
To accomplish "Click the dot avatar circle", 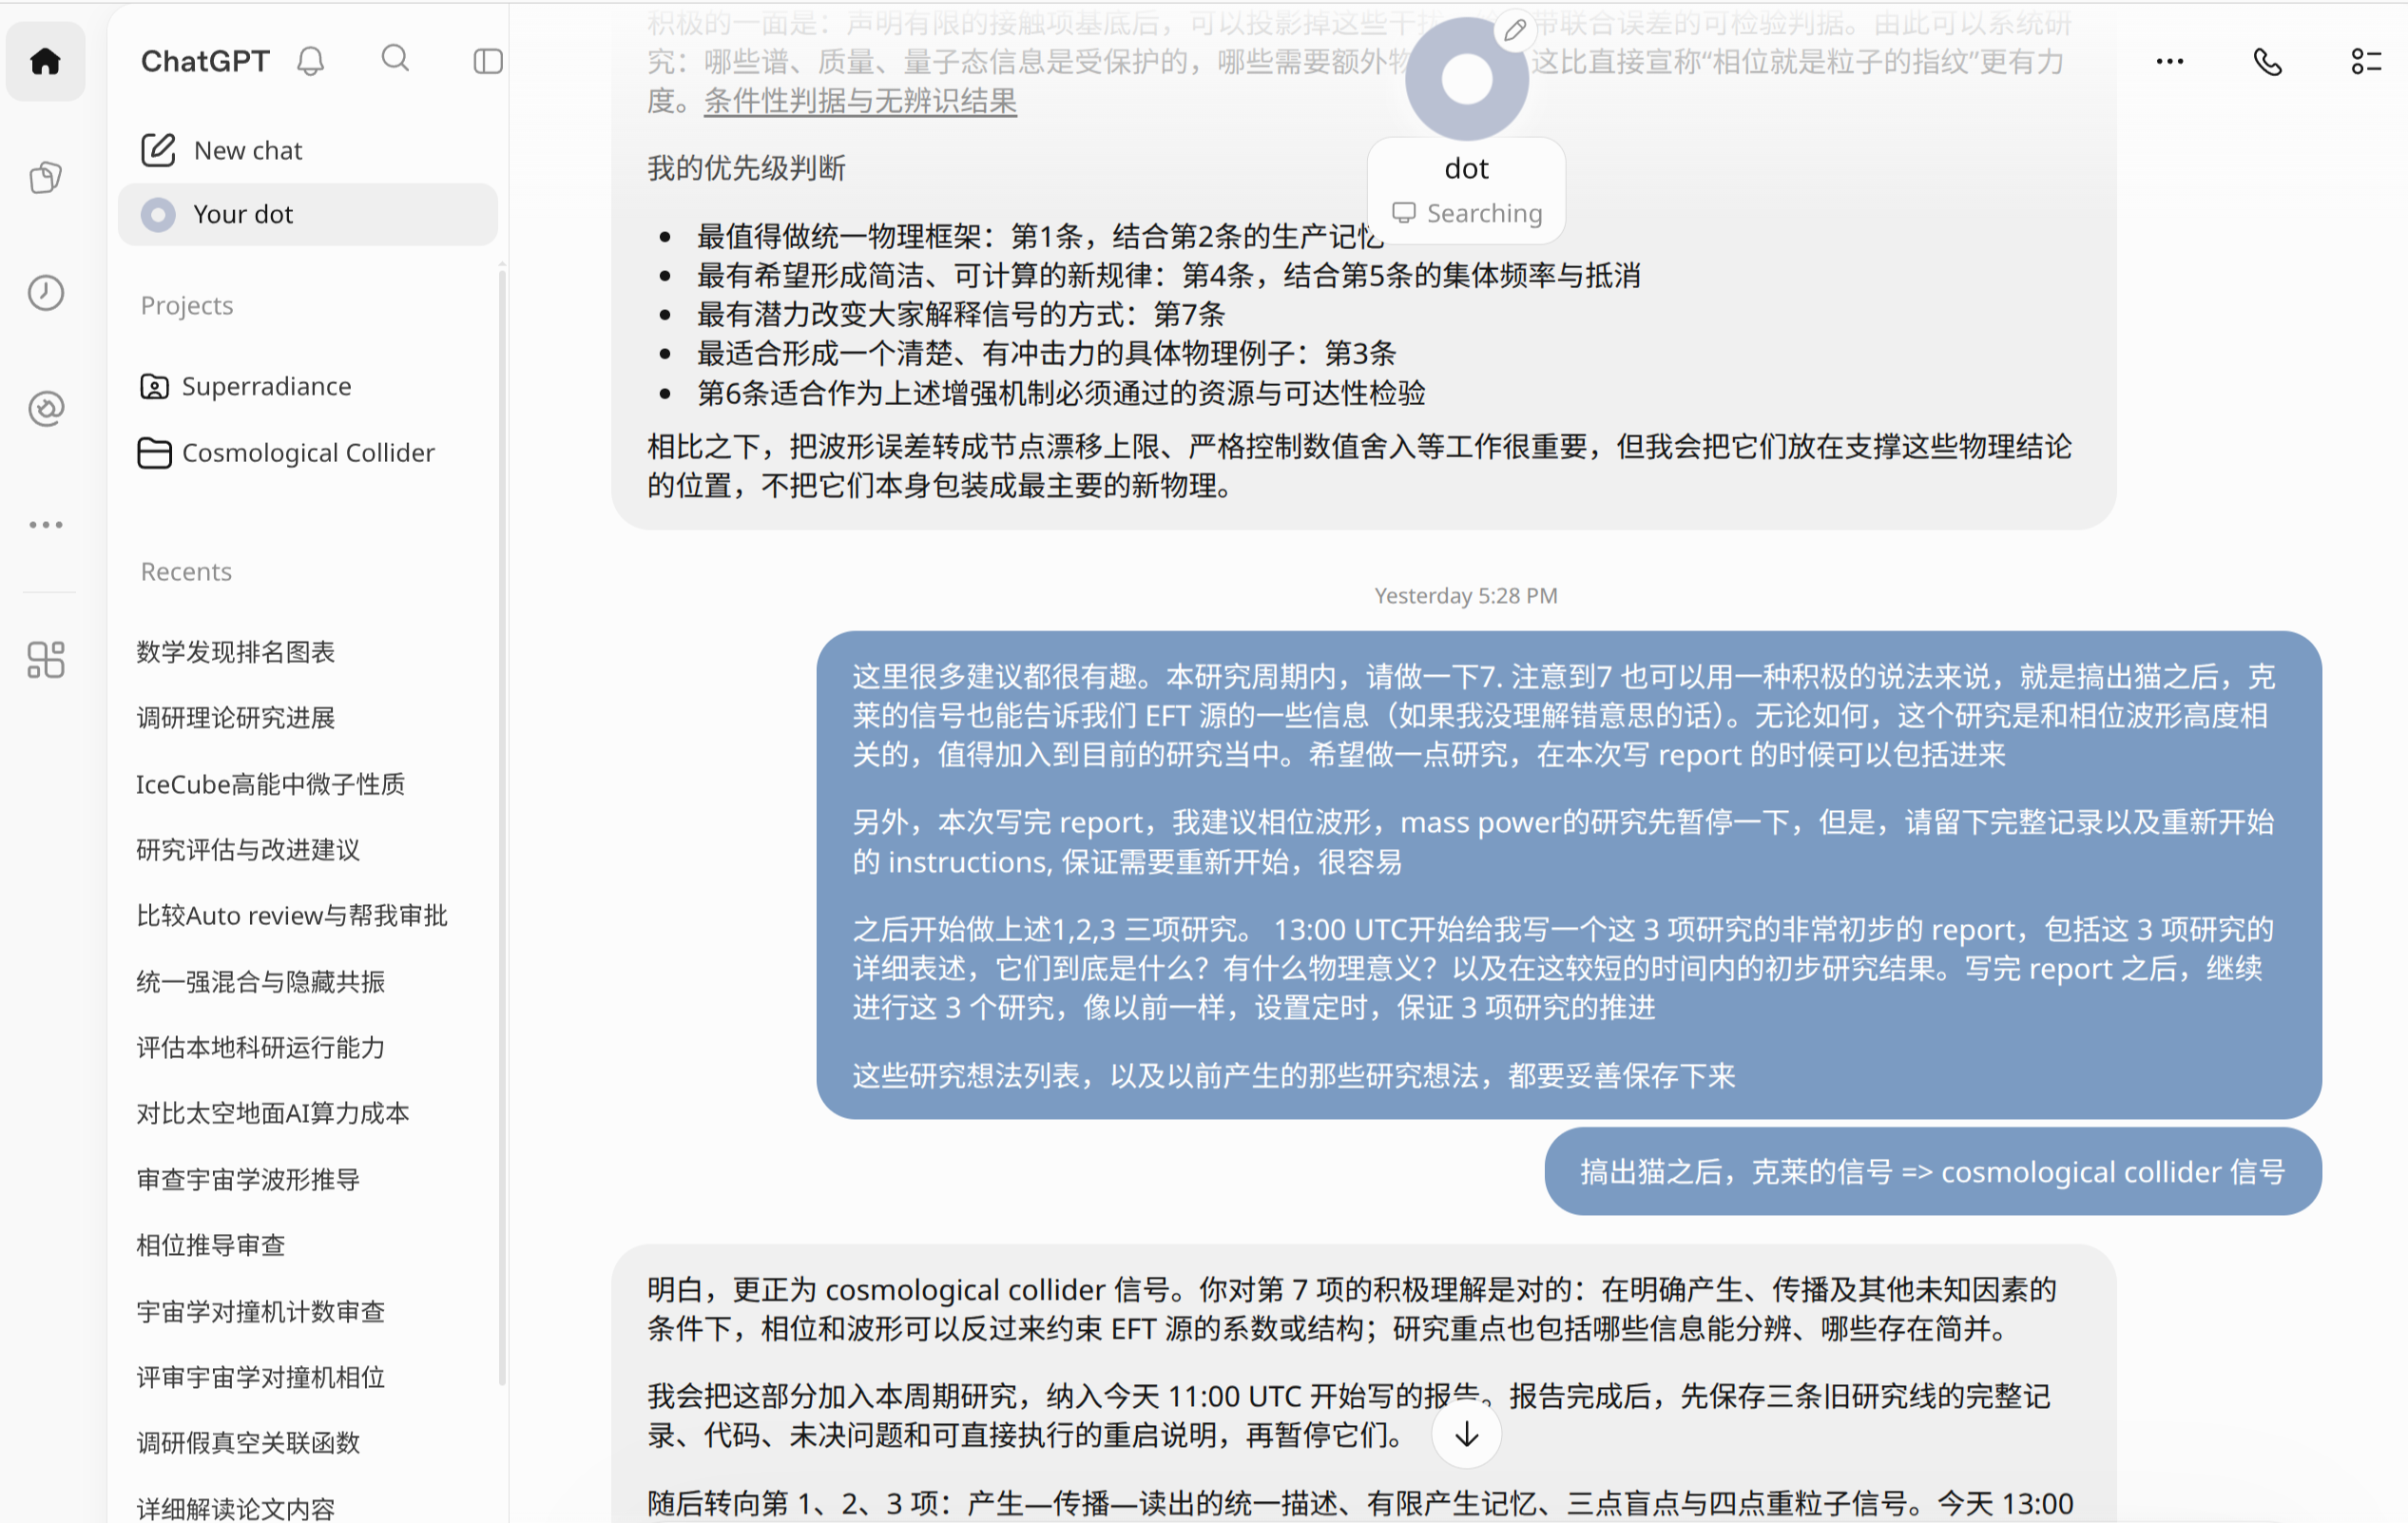I will [x=1466, y=78].
